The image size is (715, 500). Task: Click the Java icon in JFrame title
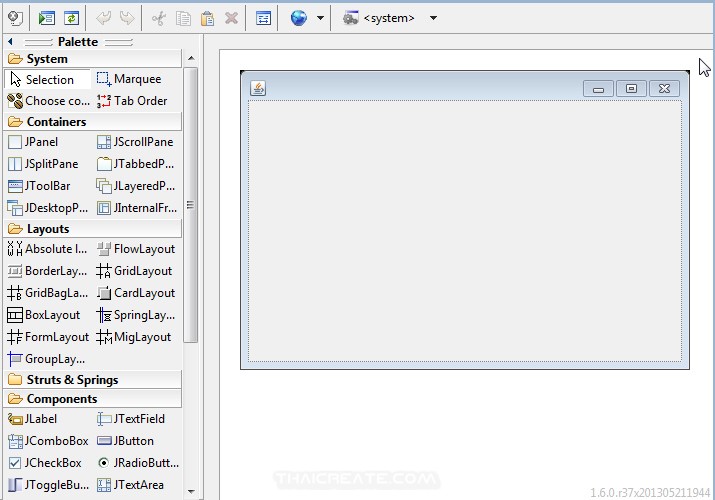[x=258, y=88]
